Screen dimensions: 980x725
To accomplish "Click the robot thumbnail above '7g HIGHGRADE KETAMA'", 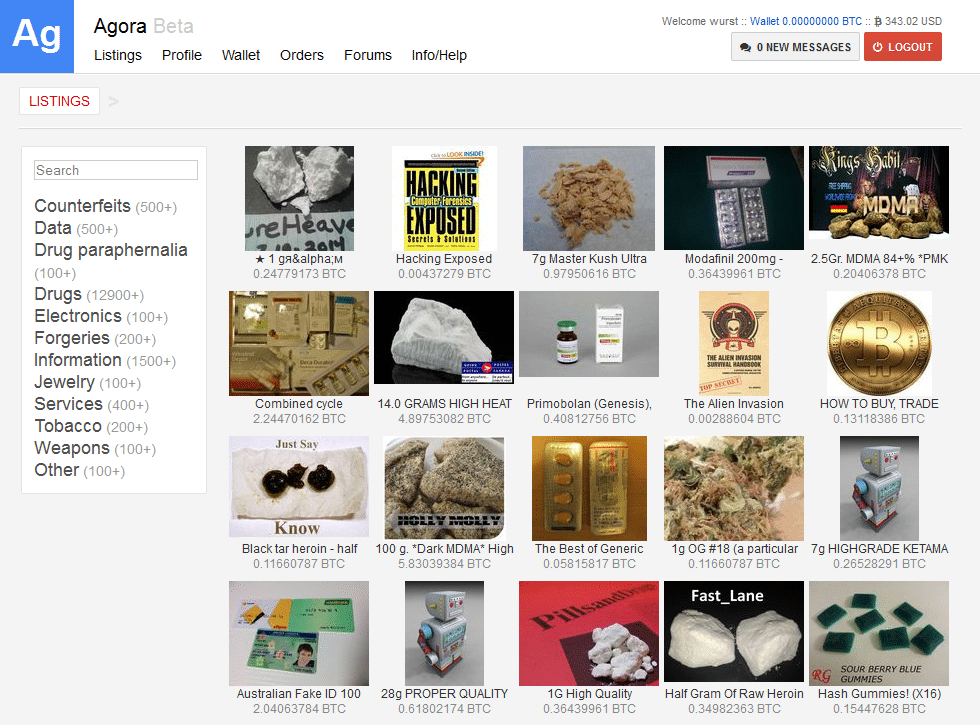I will pos(879,488).
